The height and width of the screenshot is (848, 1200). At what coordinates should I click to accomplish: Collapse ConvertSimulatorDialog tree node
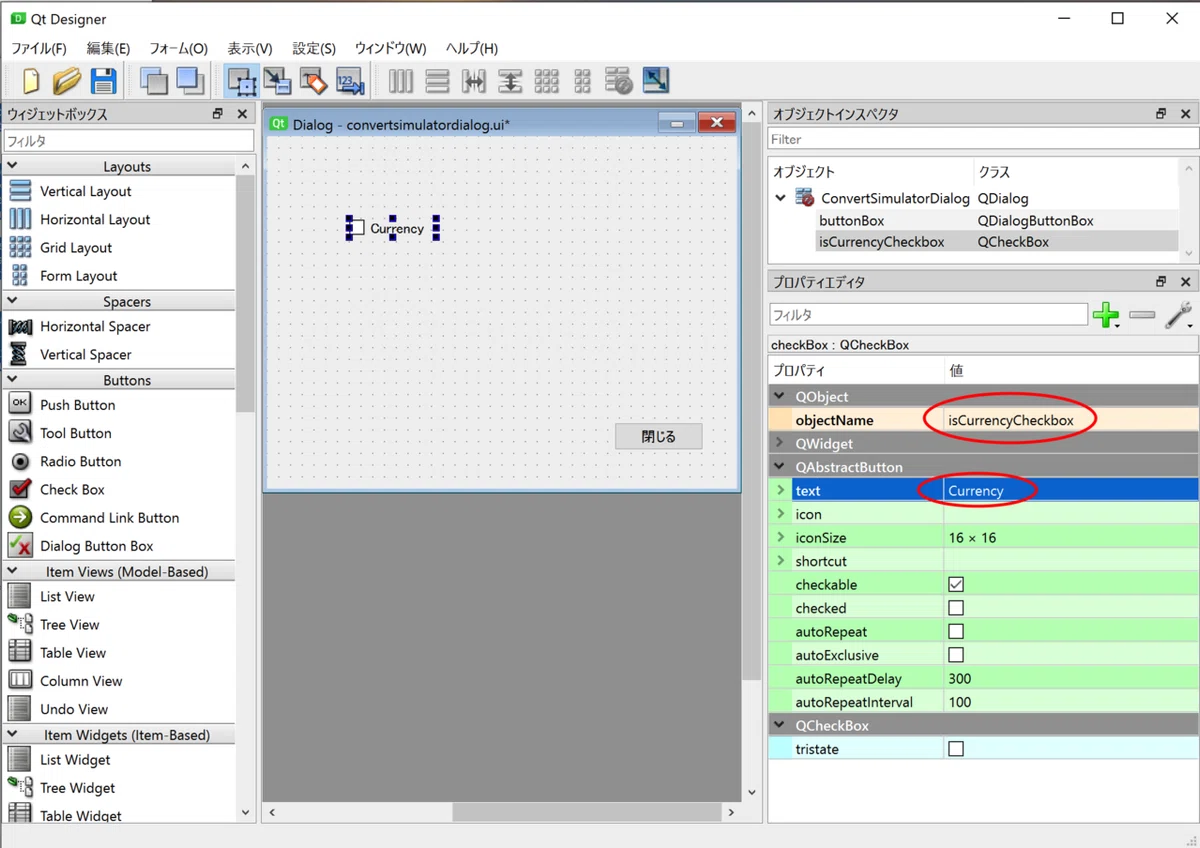click(781, 198)
